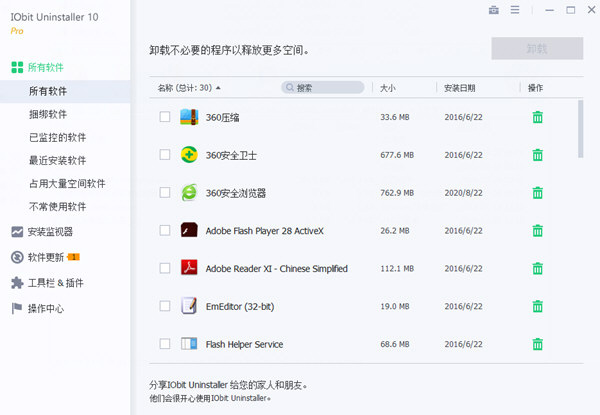Expand 安装监视器 in the sidebar
This screenshot has height=415, width=600.
pos(50,231)
